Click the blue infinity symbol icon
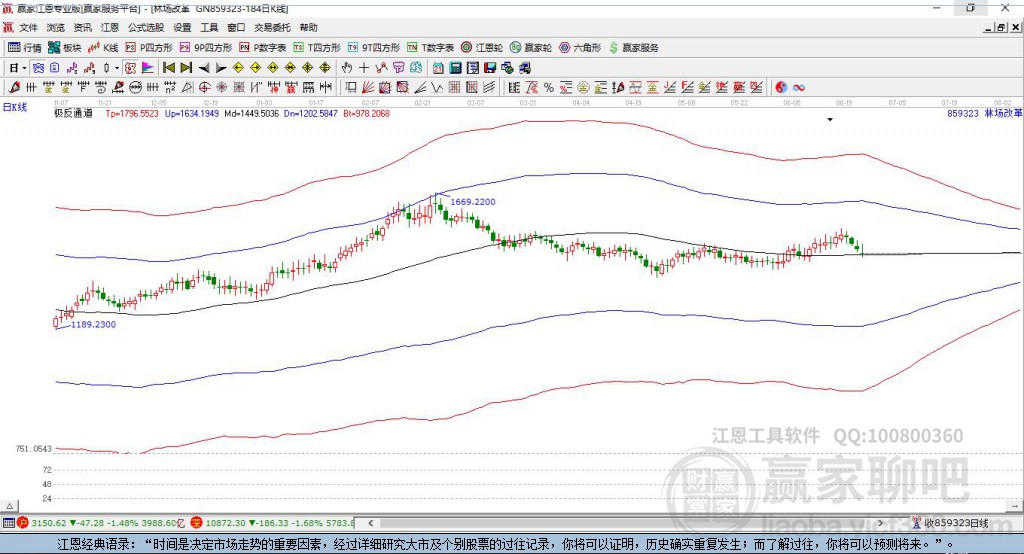Image resolution: width=1024 pixels, height=554 pixels. [799, 87]
